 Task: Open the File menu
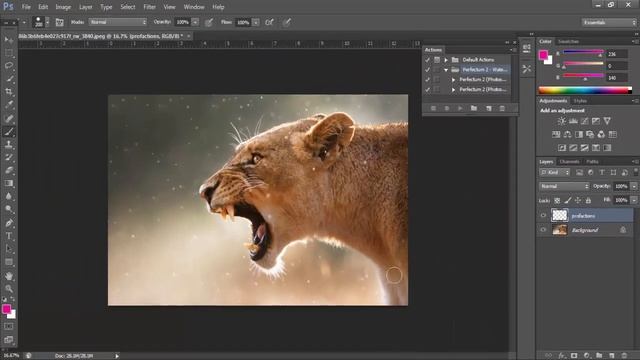point(26,7)
